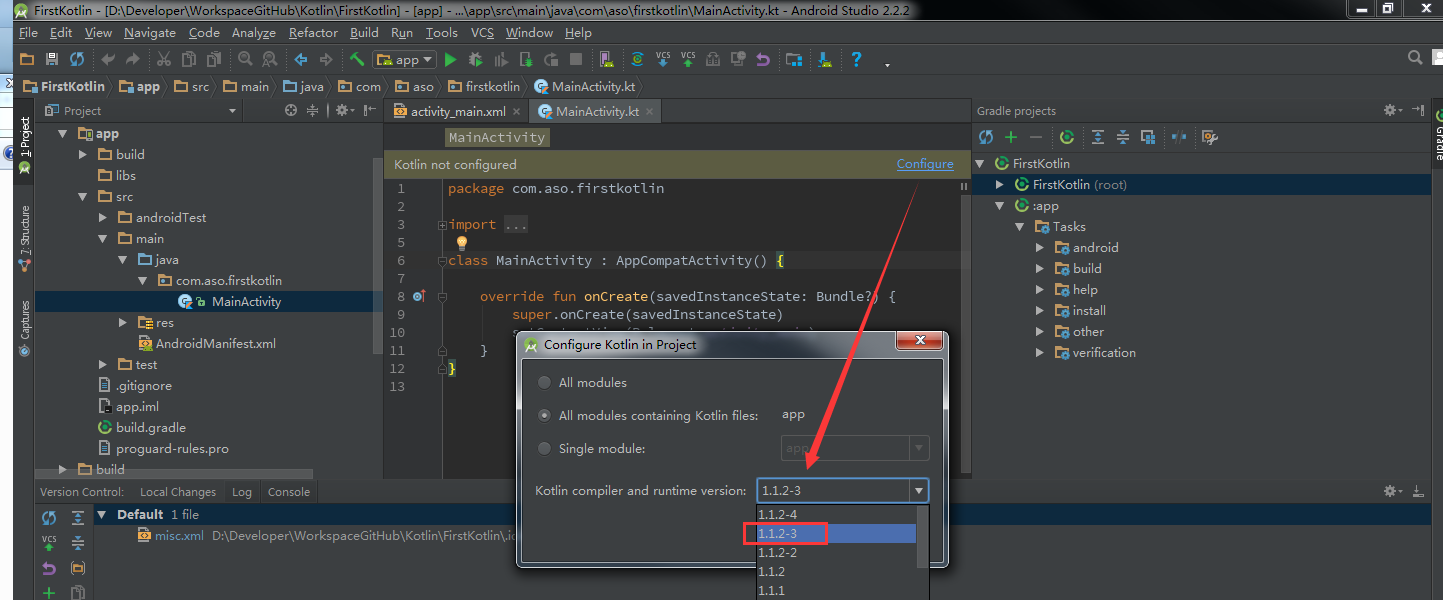Click the Find magnifier icon in toolbar
Image resolution: width=1443 pixels, height=600 pixels.
(245, 60)
